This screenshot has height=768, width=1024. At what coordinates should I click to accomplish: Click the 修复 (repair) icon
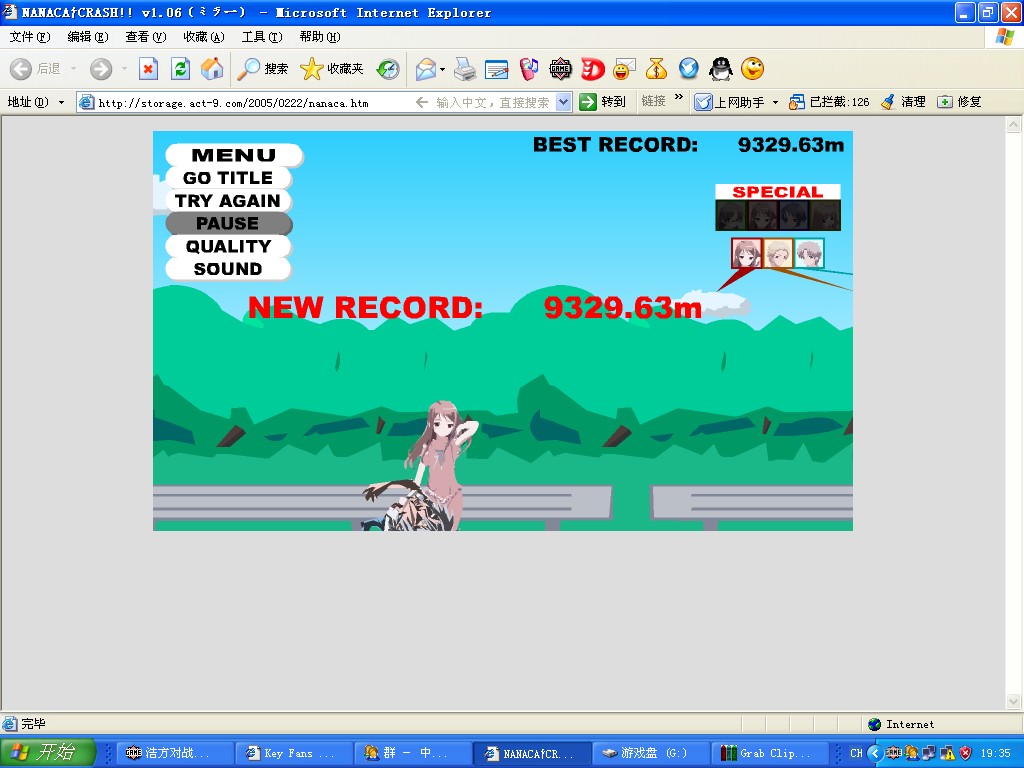click(944, 102)
